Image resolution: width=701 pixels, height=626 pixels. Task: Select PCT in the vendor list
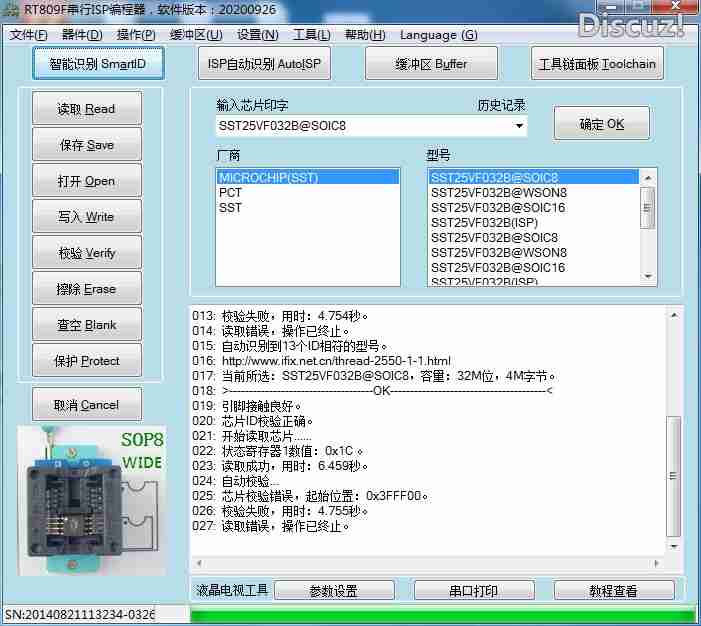(x=230, y=192)
